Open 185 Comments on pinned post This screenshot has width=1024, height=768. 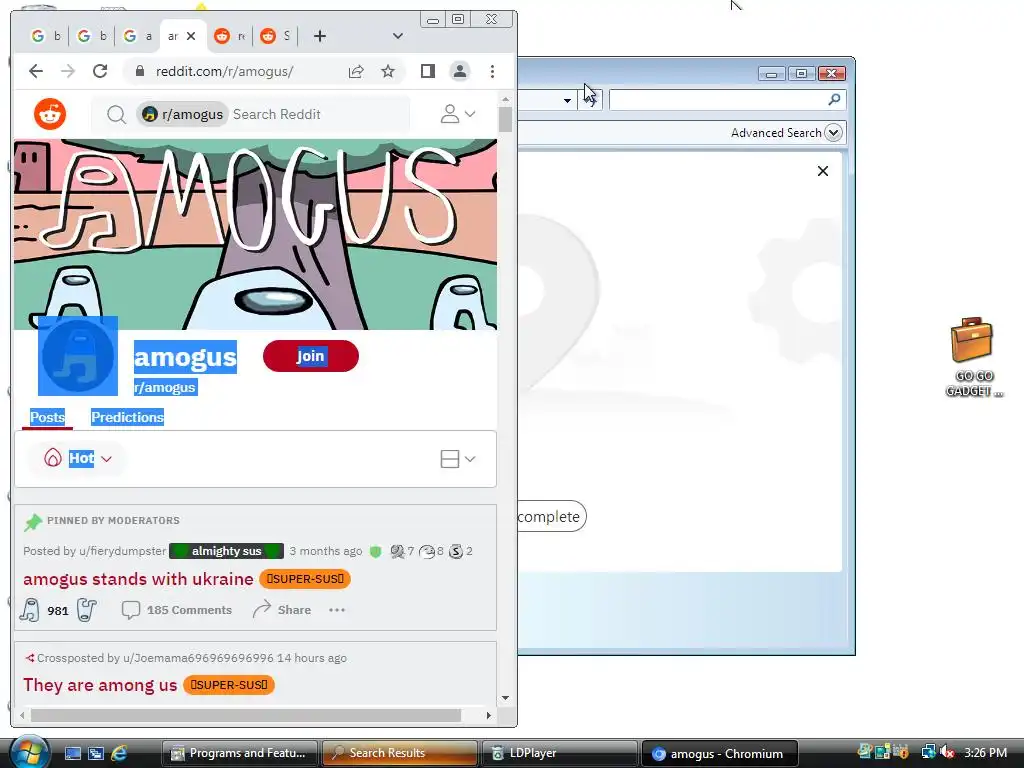pos(176,610)
